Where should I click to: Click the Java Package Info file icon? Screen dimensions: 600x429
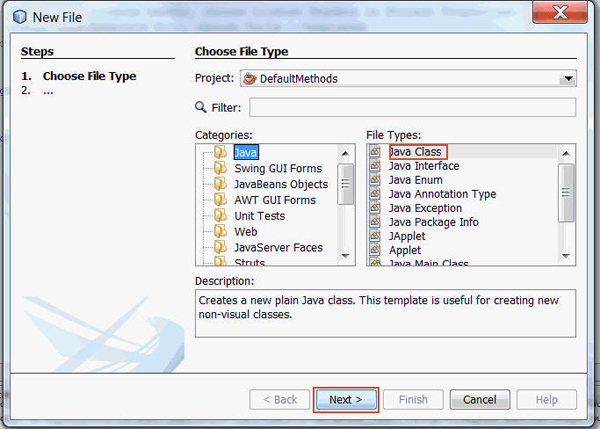tap(375, 222)
